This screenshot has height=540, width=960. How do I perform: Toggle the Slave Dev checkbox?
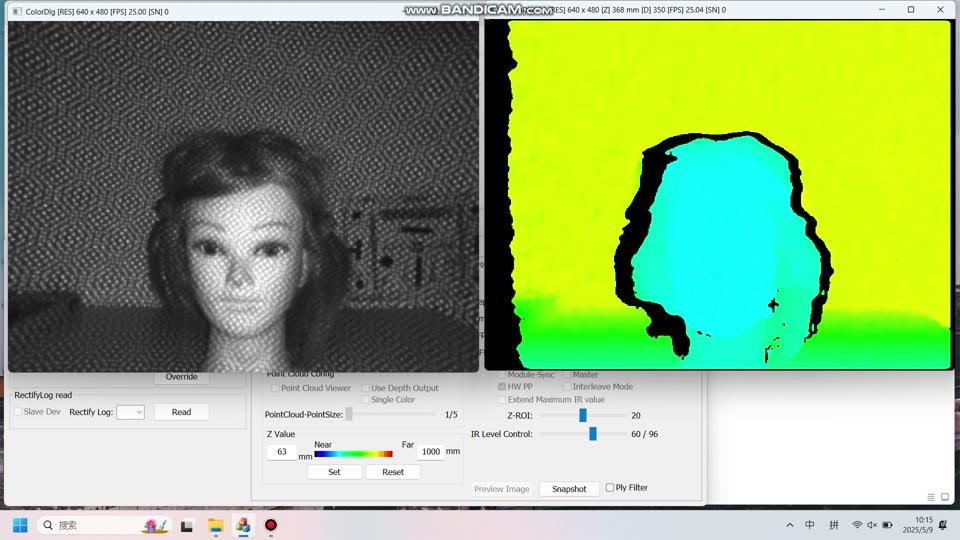pyautogui.click(x=18, y=411)
